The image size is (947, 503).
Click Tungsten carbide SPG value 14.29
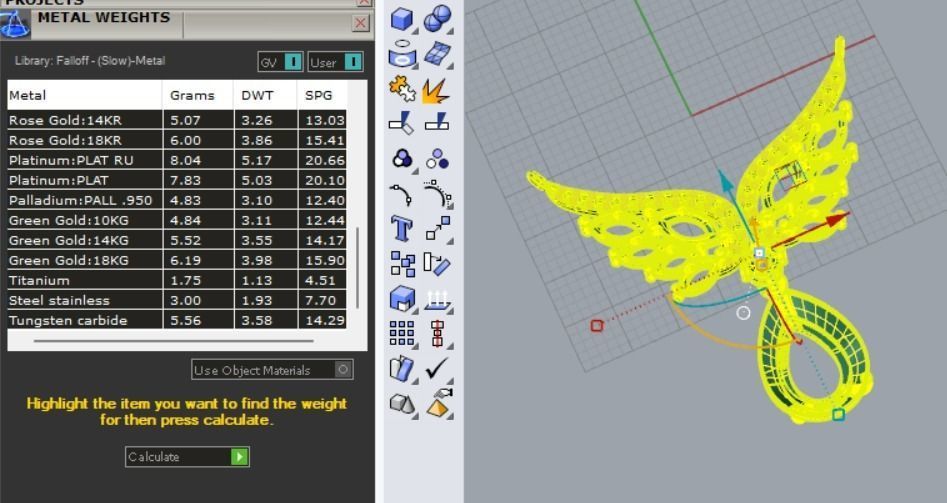[325, 320]
